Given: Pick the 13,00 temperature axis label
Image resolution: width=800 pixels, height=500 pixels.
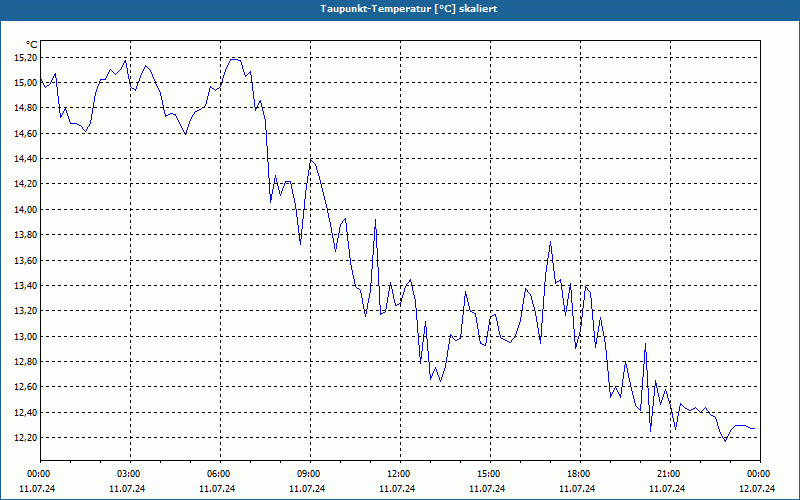Looking at the screenshot, I should pos(25,336).
